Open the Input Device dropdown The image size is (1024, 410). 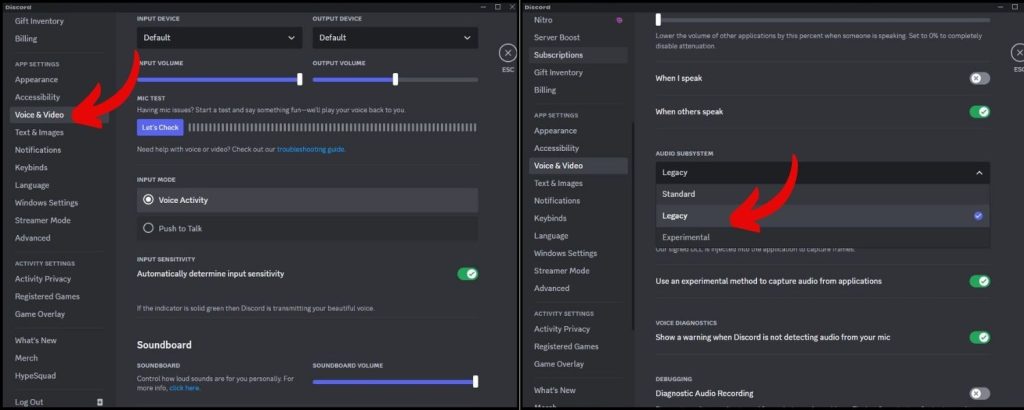219,38
